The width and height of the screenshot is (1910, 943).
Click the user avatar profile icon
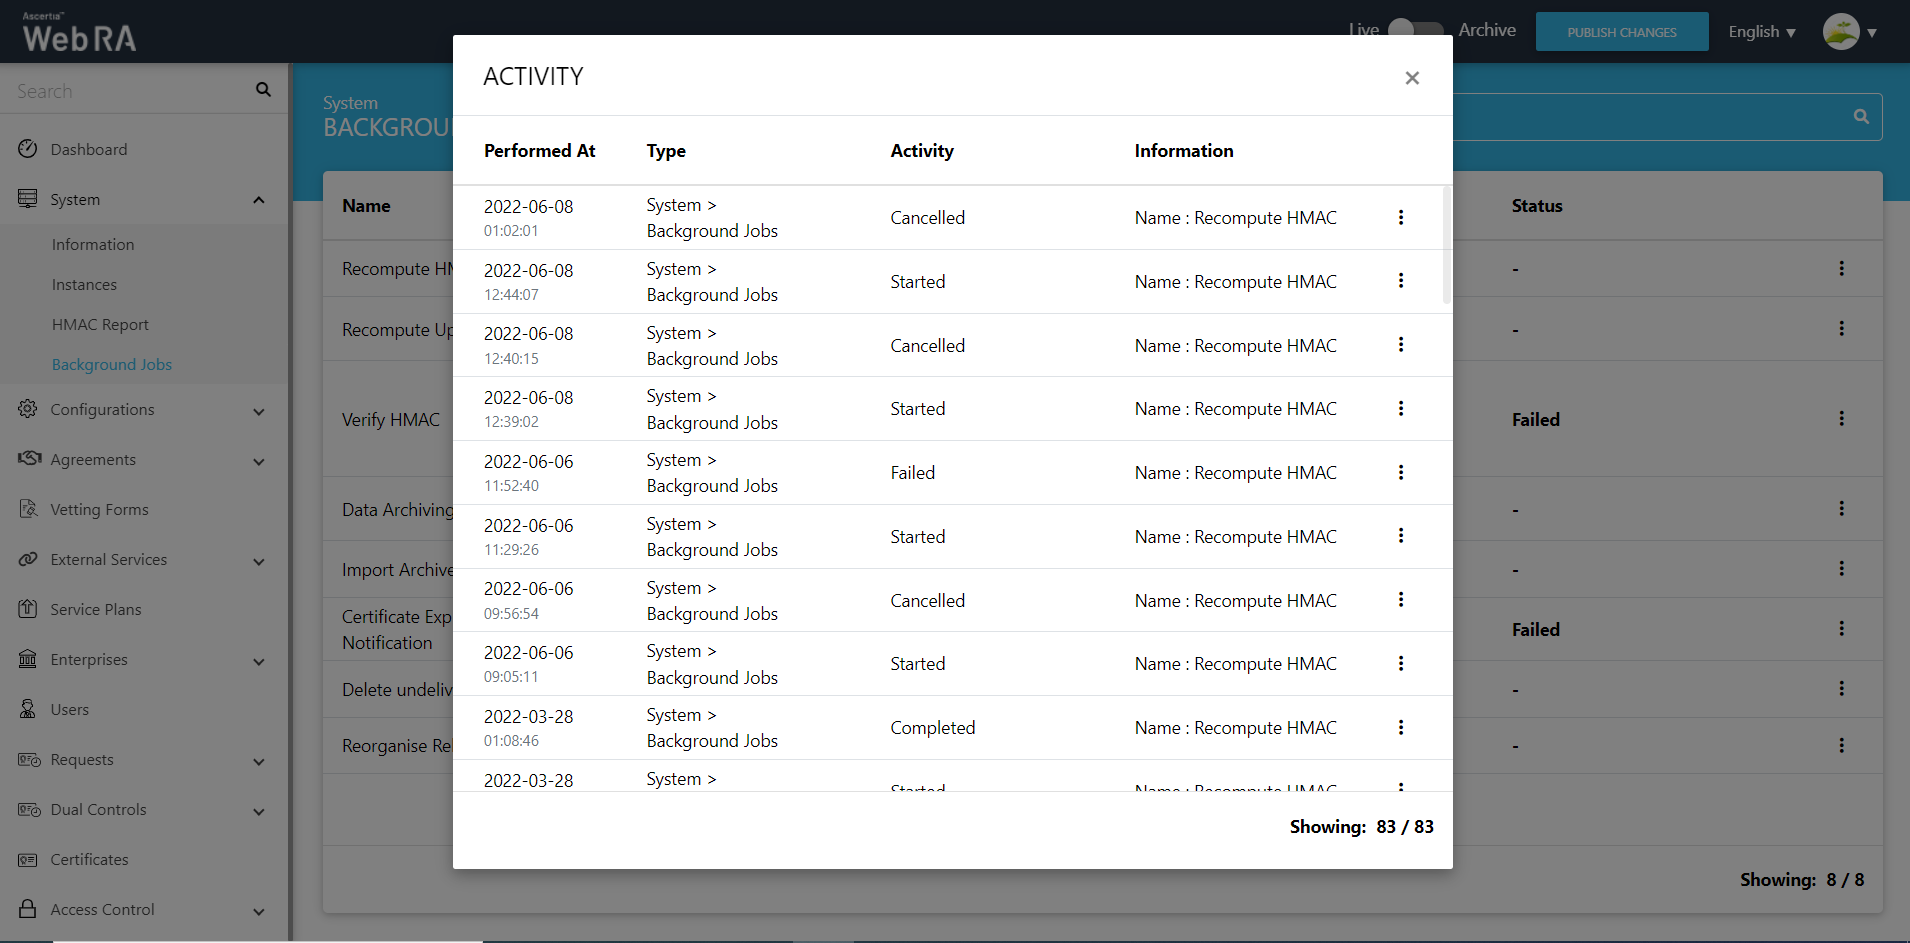(1840, 32)
